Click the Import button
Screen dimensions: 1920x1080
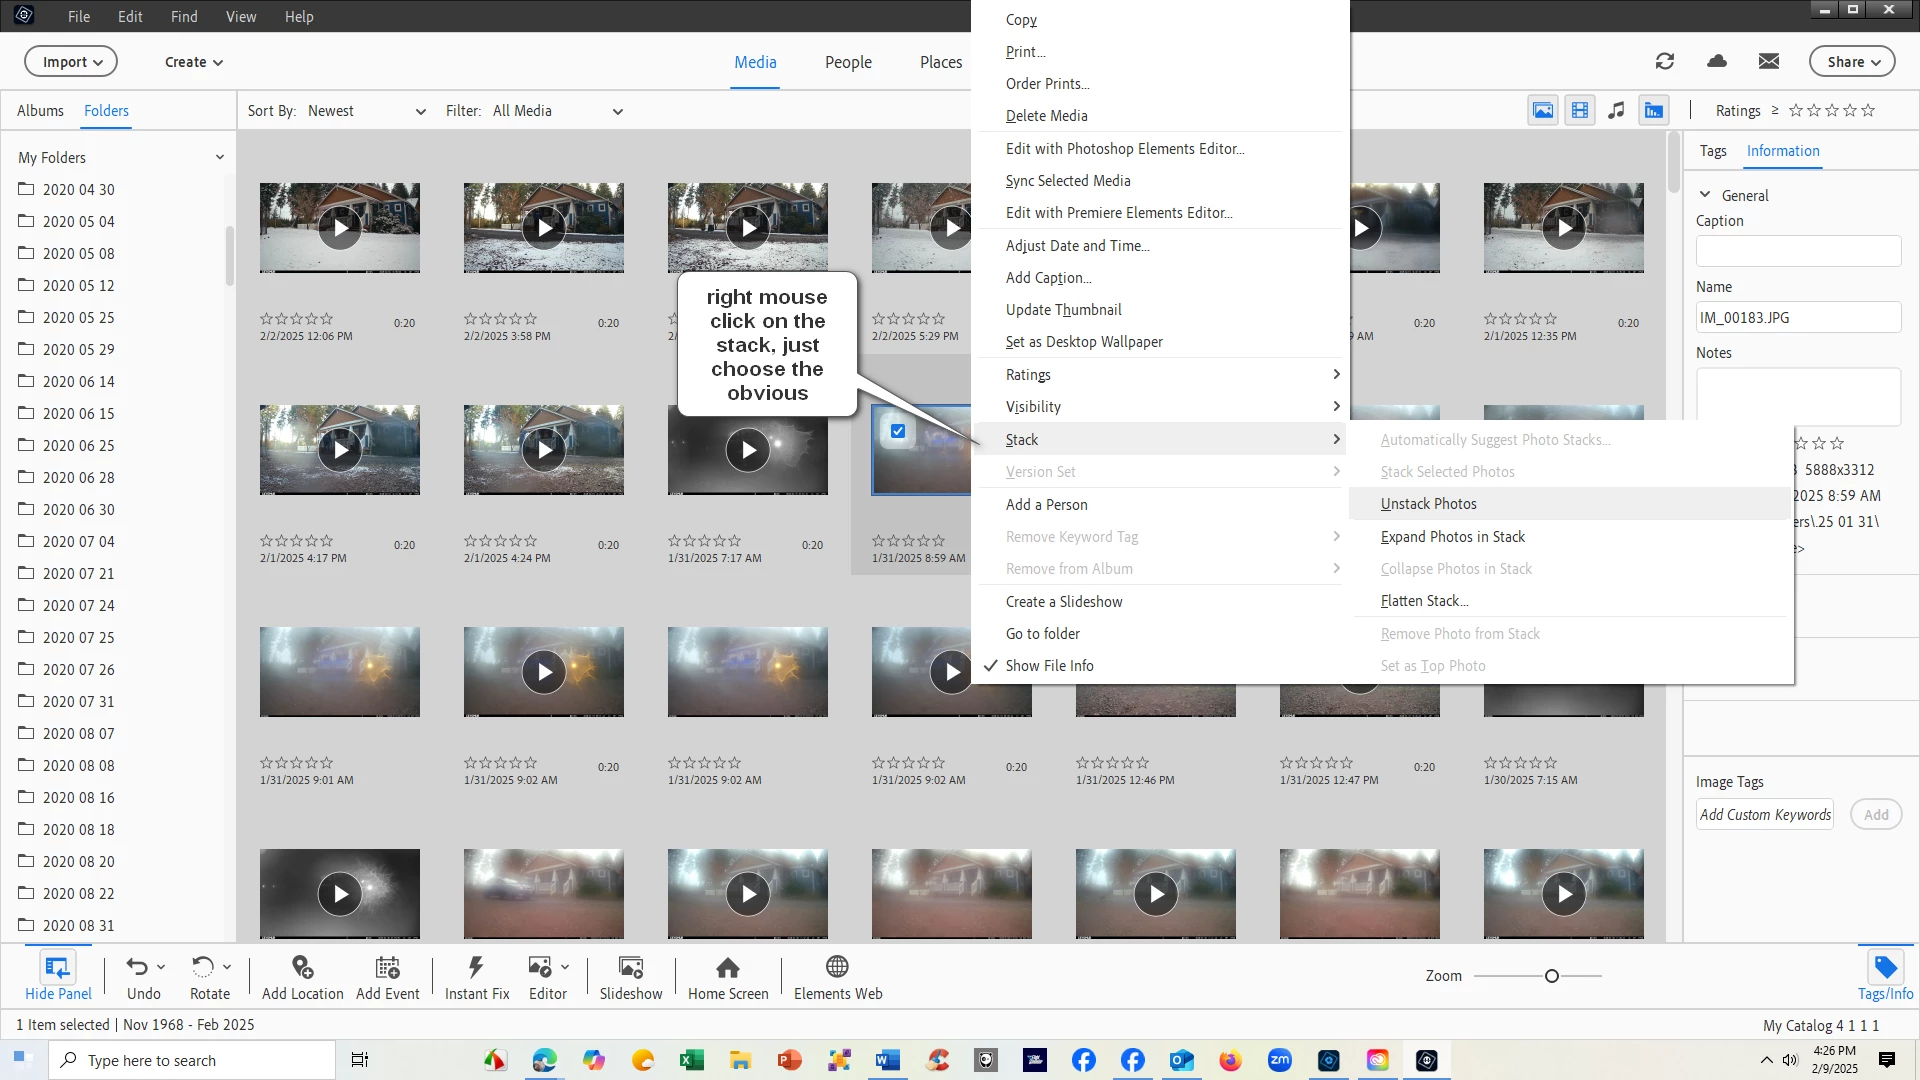tap(71, 62)
